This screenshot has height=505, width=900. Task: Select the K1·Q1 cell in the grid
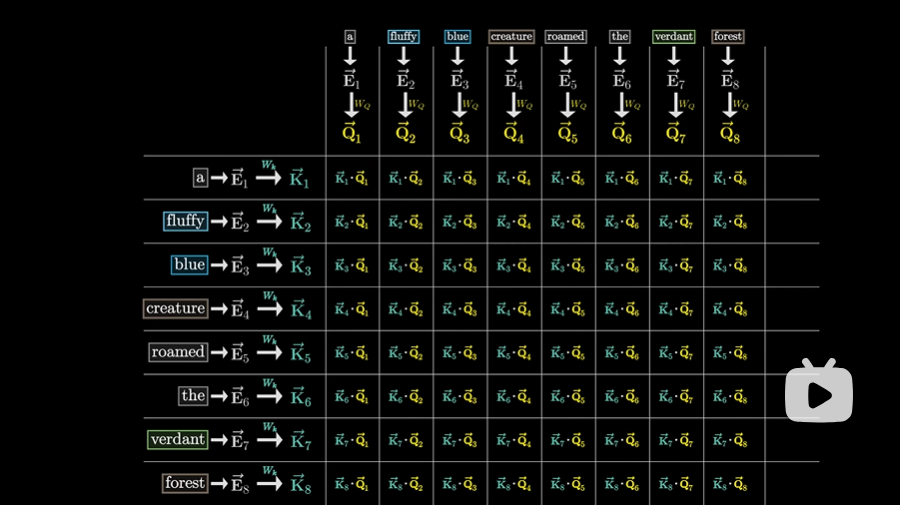click(352, 179)
